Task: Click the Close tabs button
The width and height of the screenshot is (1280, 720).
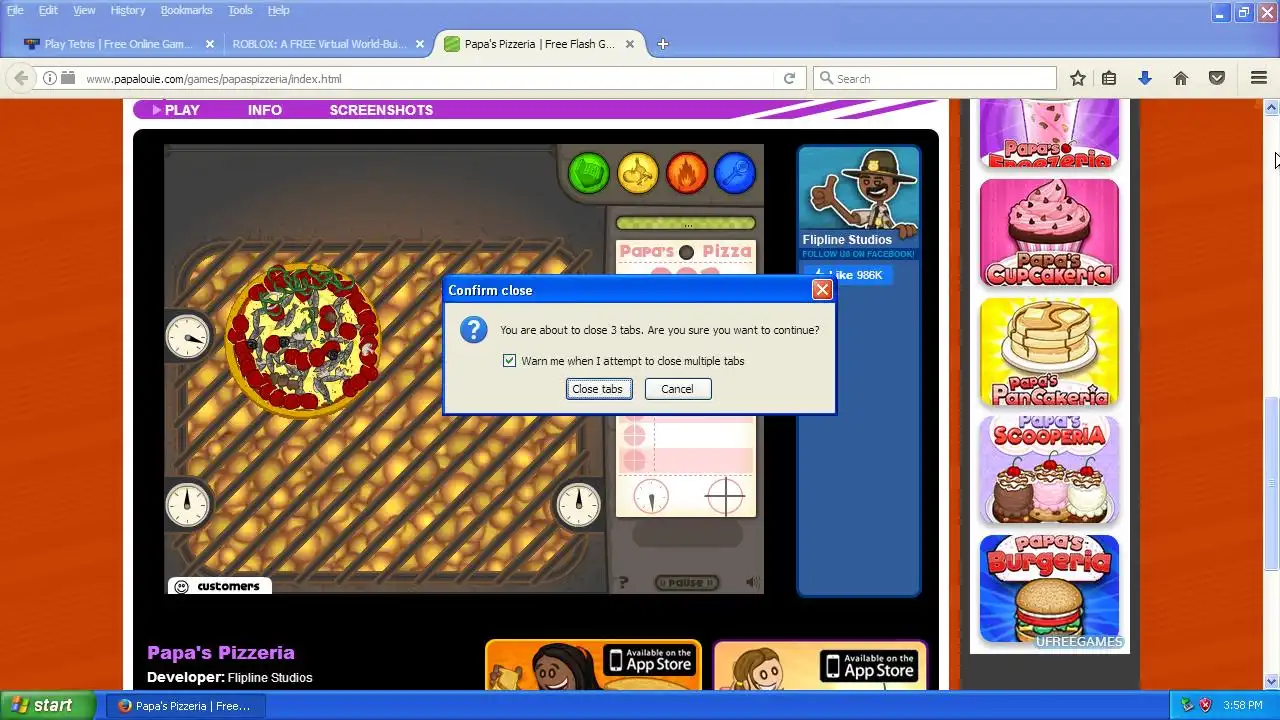Action: tap(598, 389)
